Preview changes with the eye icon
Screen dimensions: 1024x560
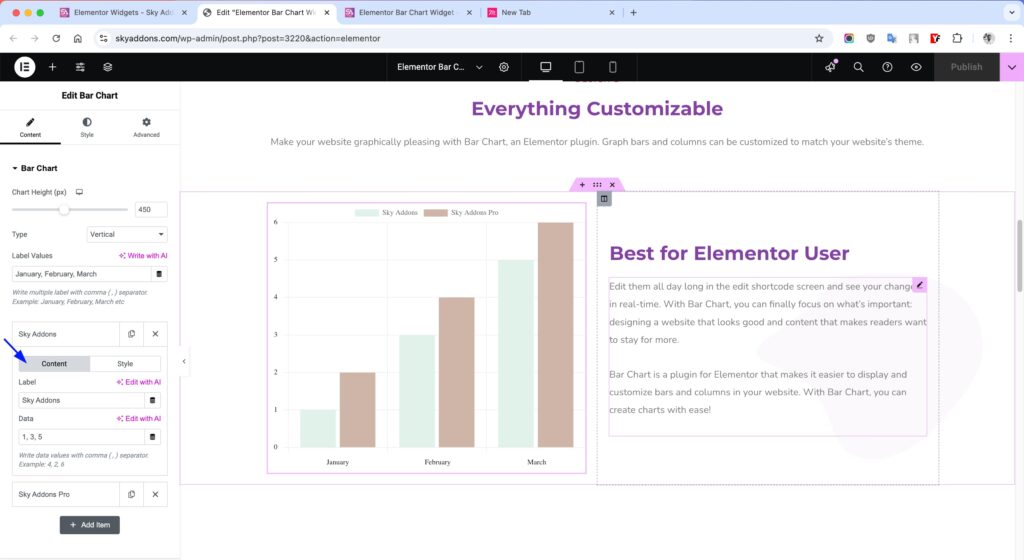[916, 67]
